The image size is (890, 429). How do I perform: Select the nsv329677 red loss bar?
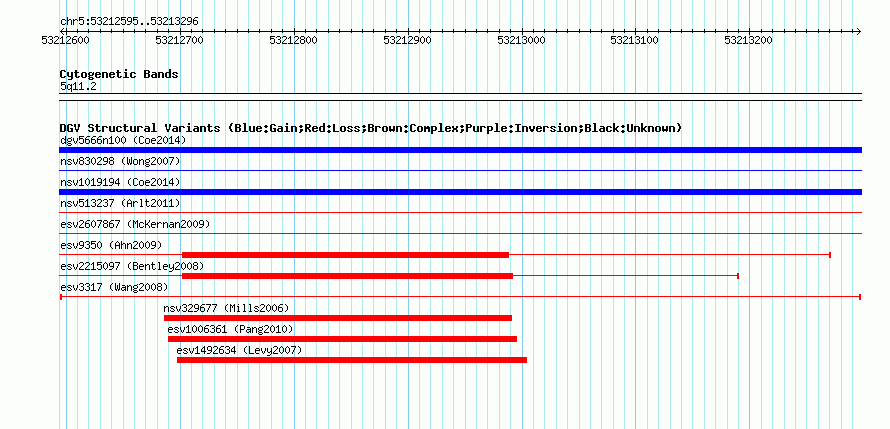pyautogui.click(x=338, y=318)
